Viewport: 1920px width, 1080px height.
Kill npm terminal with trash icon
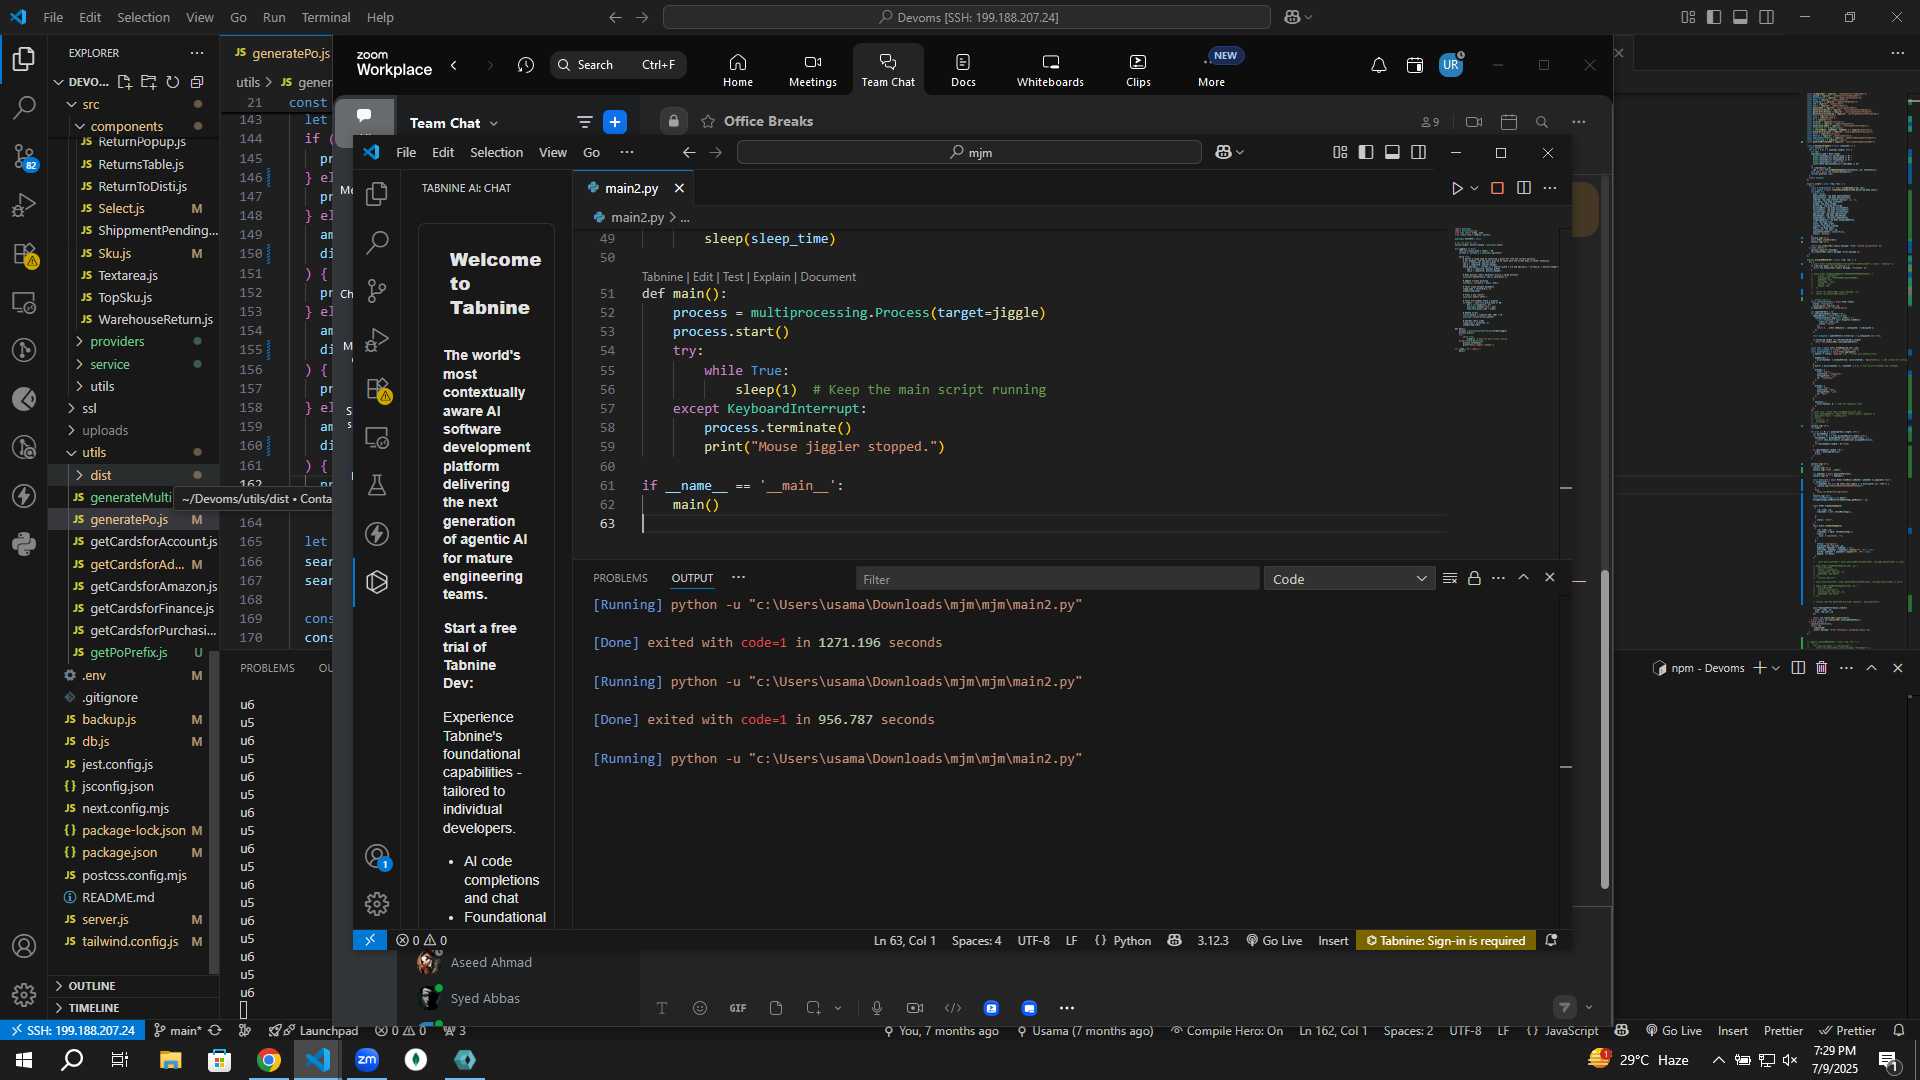click(1822, 668)
